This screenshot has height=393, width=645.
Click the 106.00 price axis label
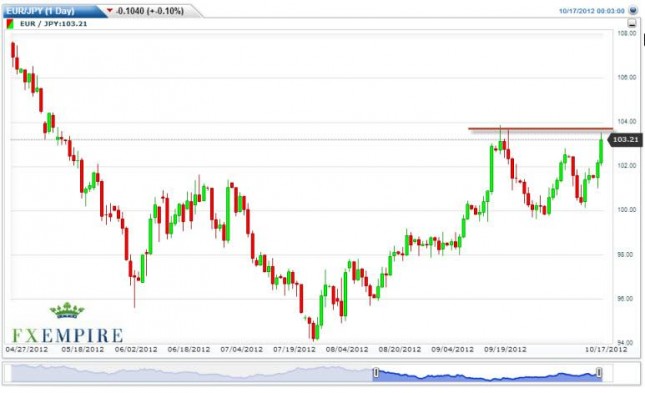pyautogui.click(x=627, y=77)
